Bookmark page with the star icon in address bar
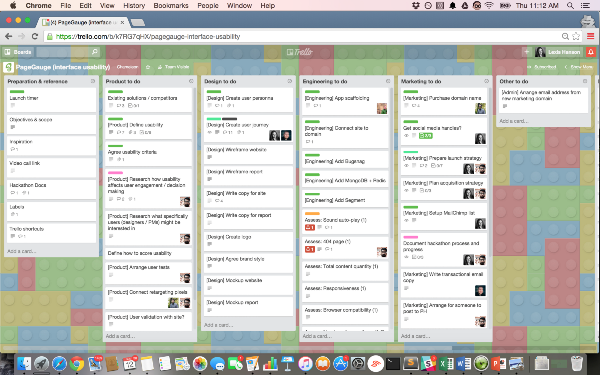The width and height of the screenshot is (600, 375). [576, 36]
